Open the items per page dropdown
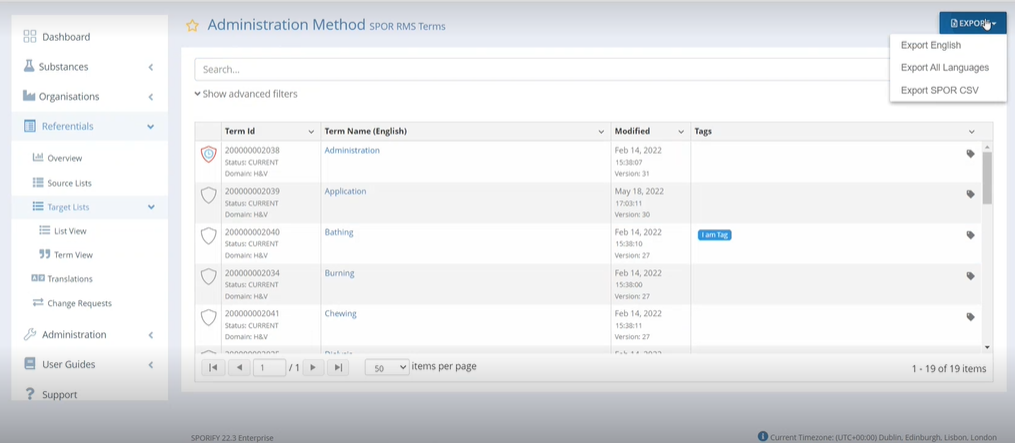 (387, 367)
